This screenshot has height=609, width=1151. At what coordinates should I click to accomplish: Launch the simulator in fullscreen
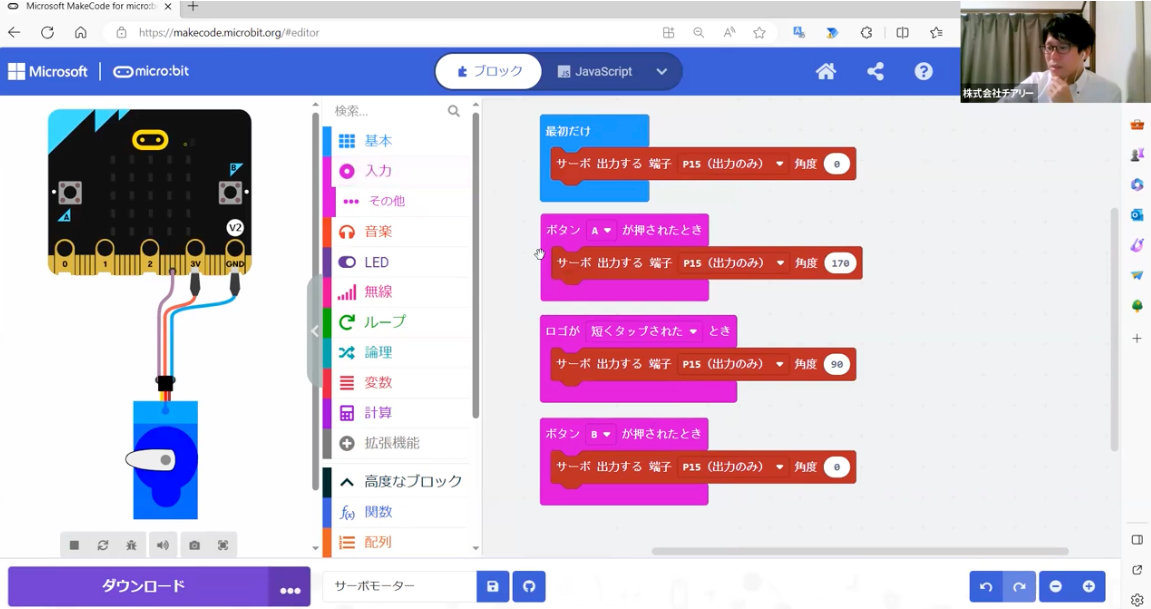point(223,545)
